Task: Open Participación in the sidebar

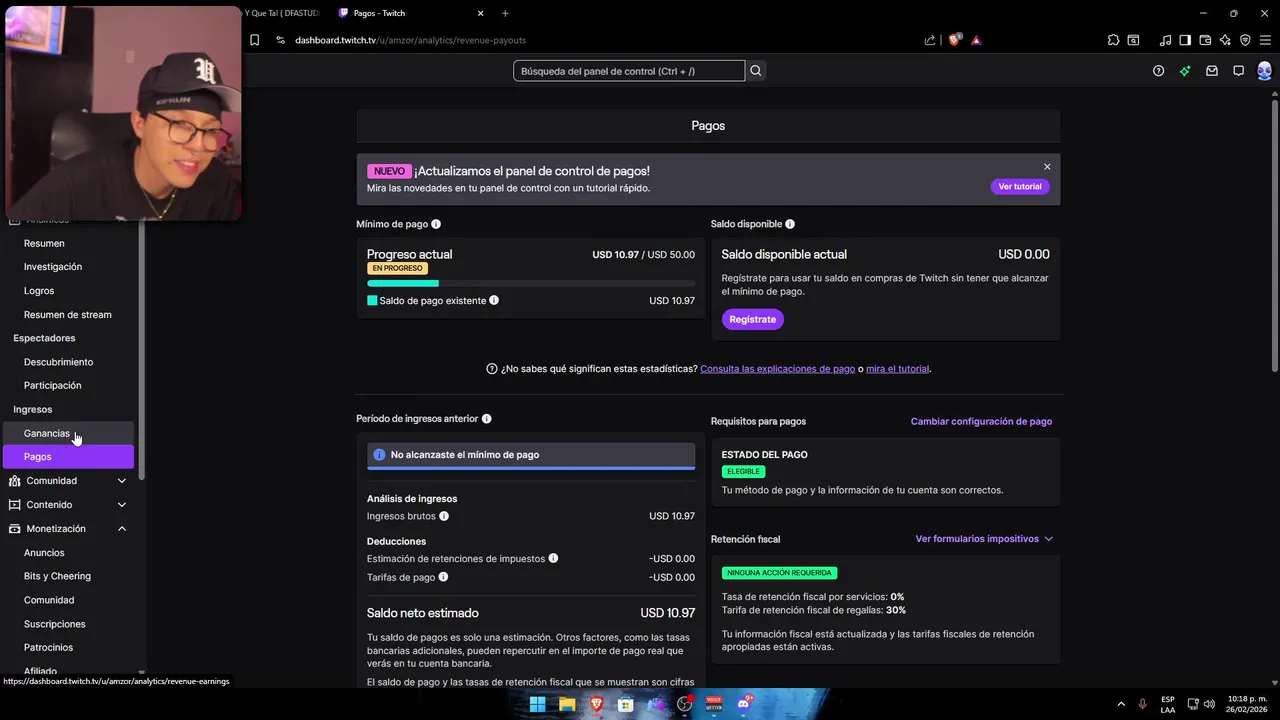Action: coord(53,385)
